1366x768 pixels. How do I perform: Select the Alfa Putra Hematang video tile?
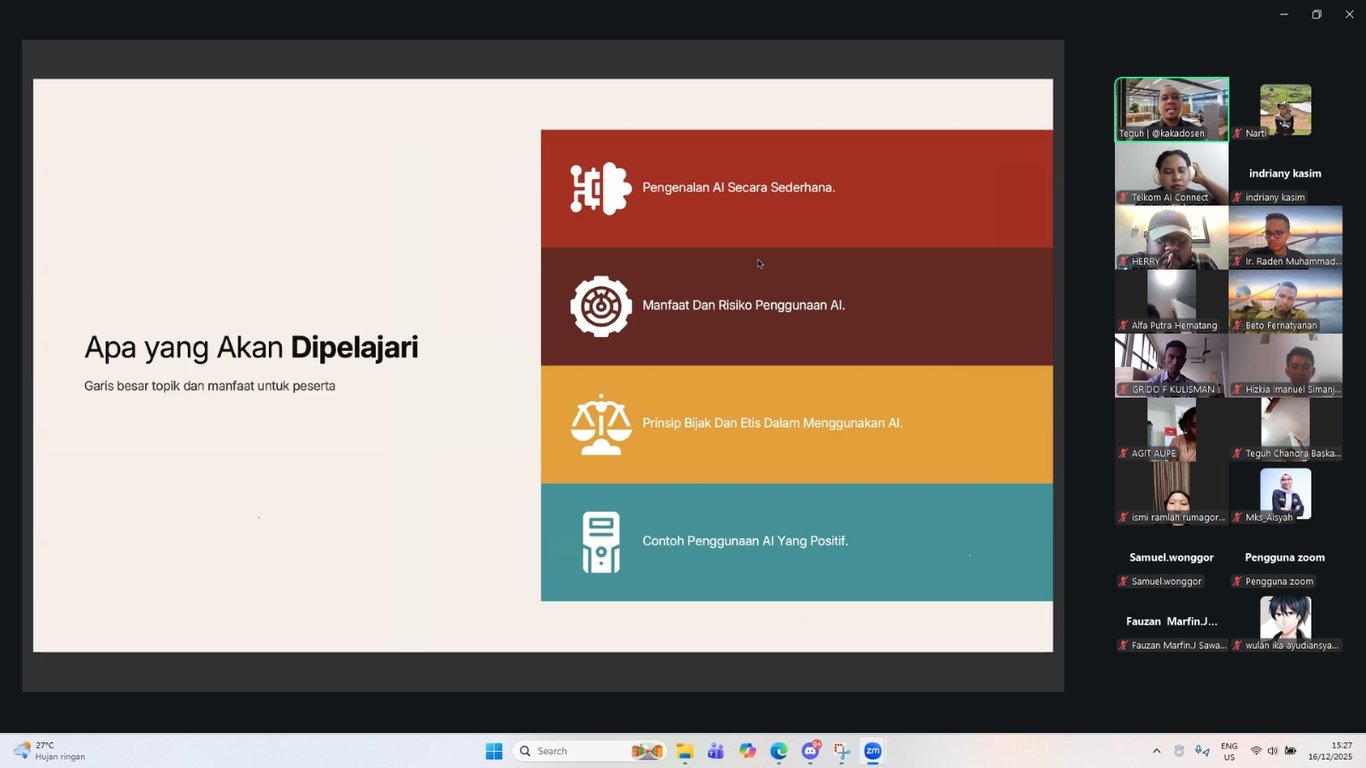point(1172,302)
